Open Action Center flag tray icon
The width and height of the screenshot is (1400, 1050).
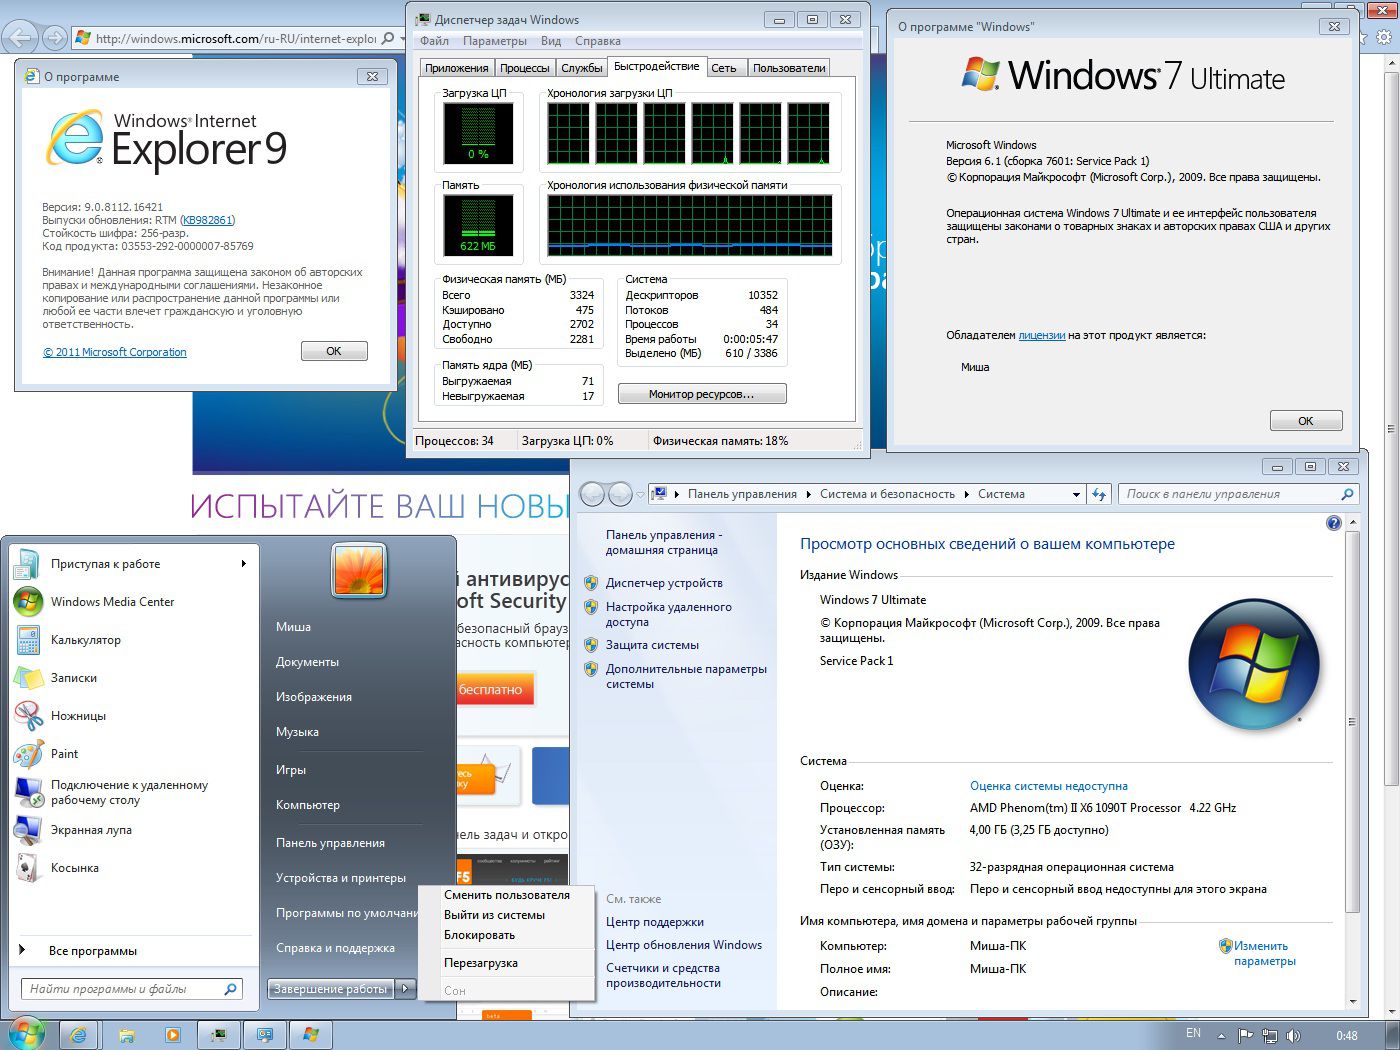1245,1036
